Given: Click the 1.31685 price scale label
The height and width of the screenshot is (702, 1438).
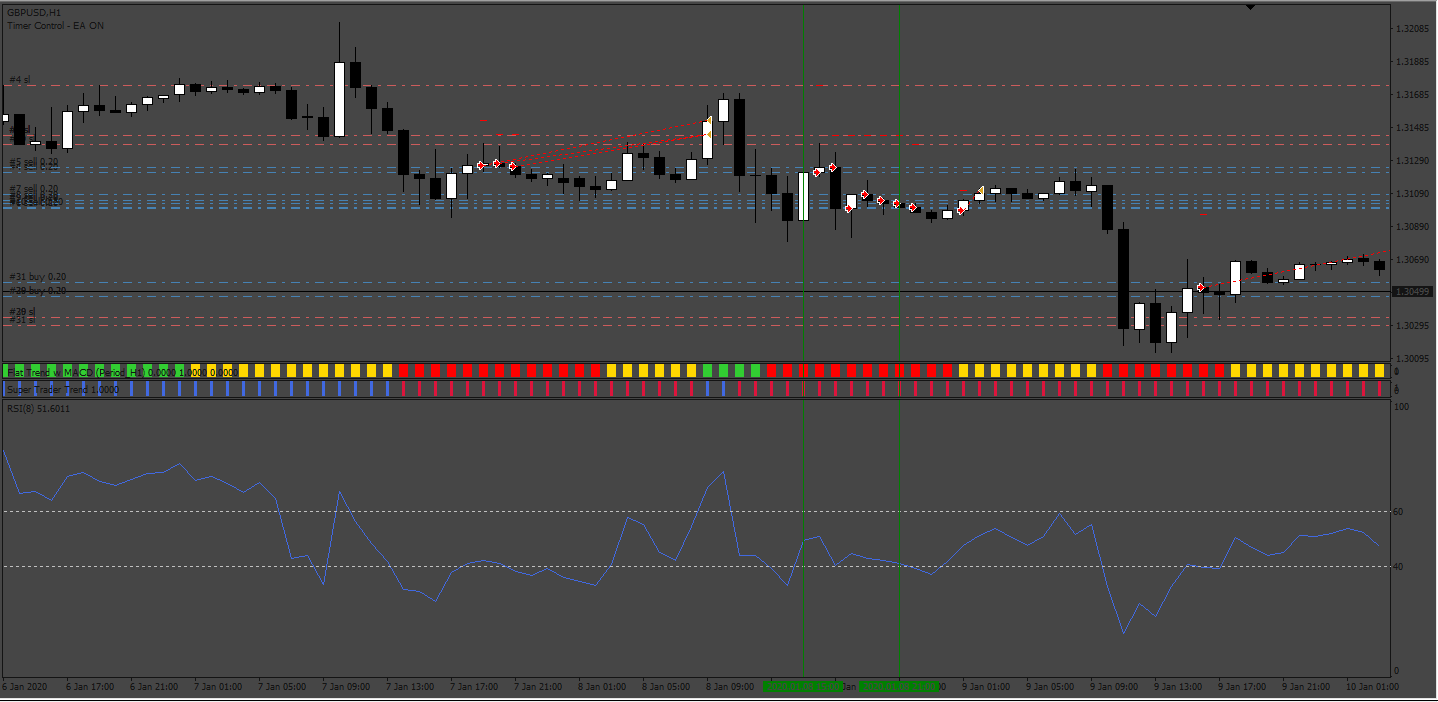Looking at the screenshot, I should point(1410,95).
